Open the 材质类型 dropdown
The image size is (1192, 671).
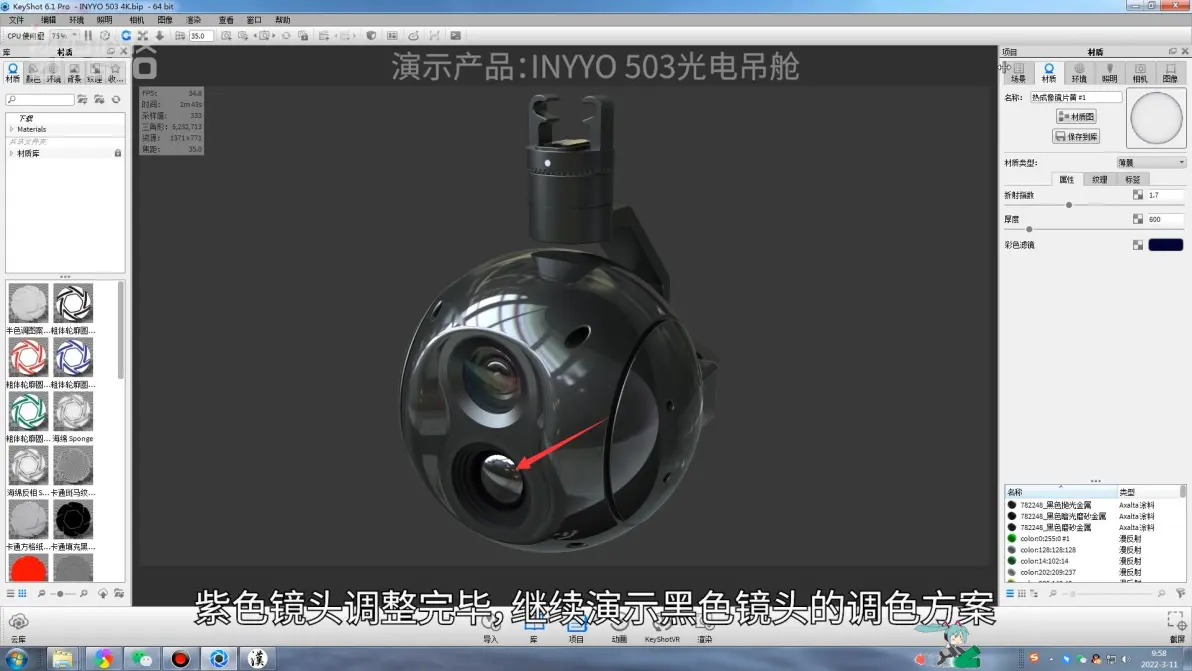click(1151, 163)
